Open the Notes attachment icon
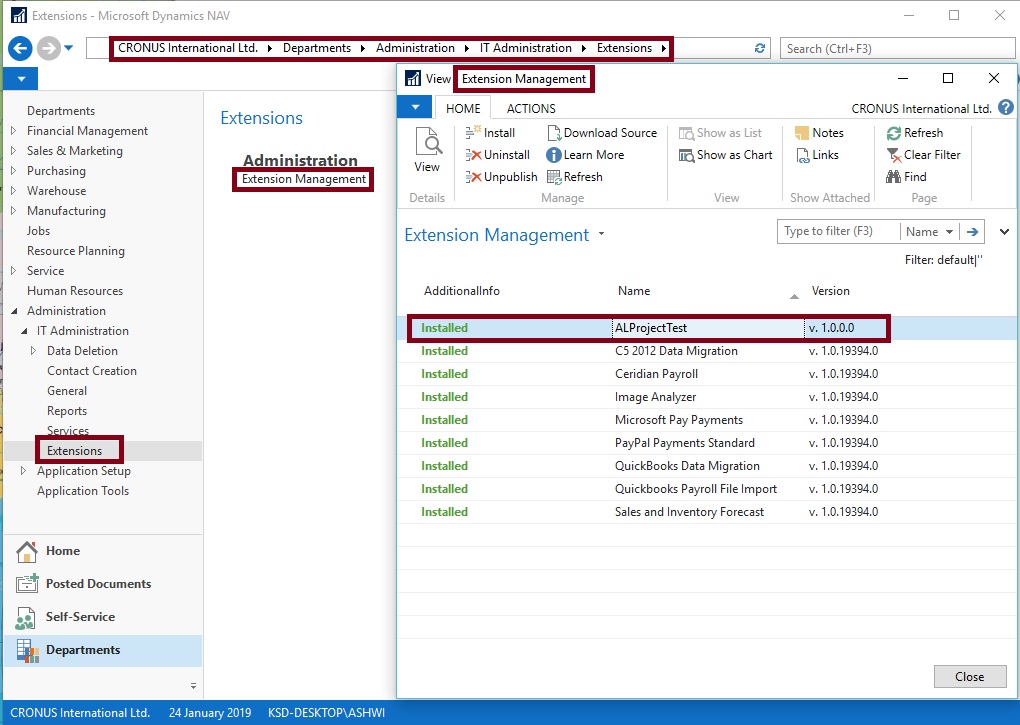This screenshot has height=725, width=1020. point(802,133)
